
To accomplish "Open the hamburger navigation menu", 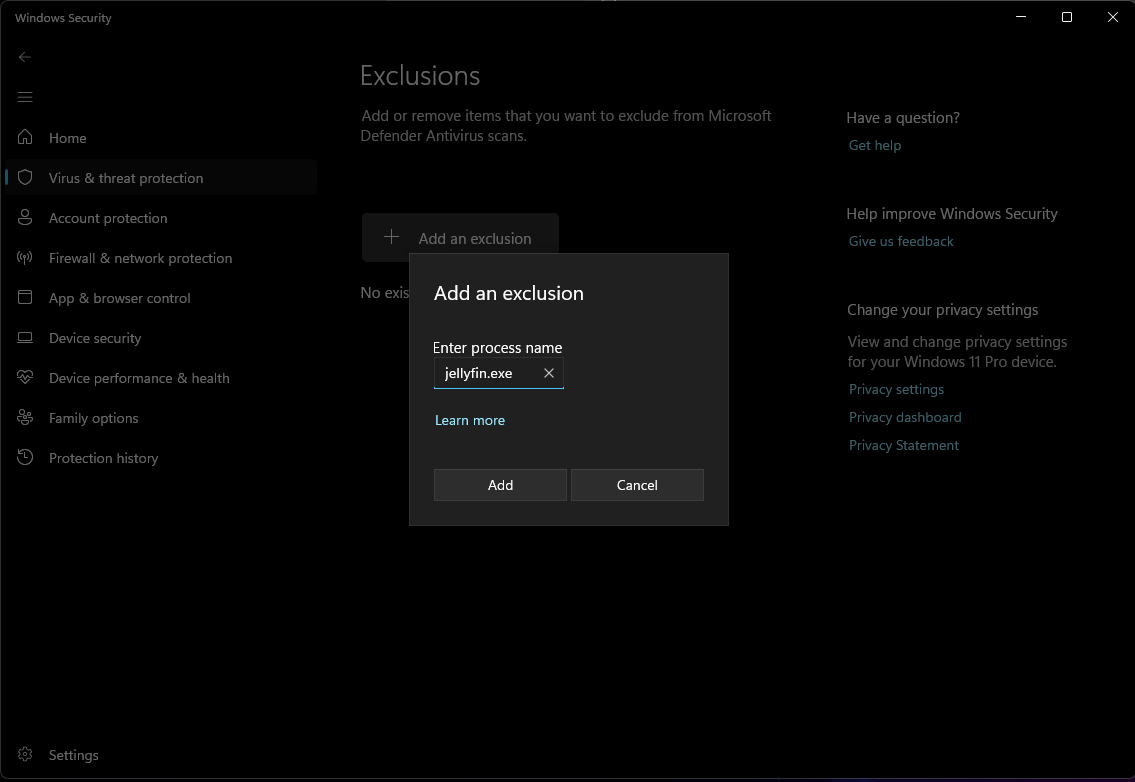I will [x=25, y=97].
